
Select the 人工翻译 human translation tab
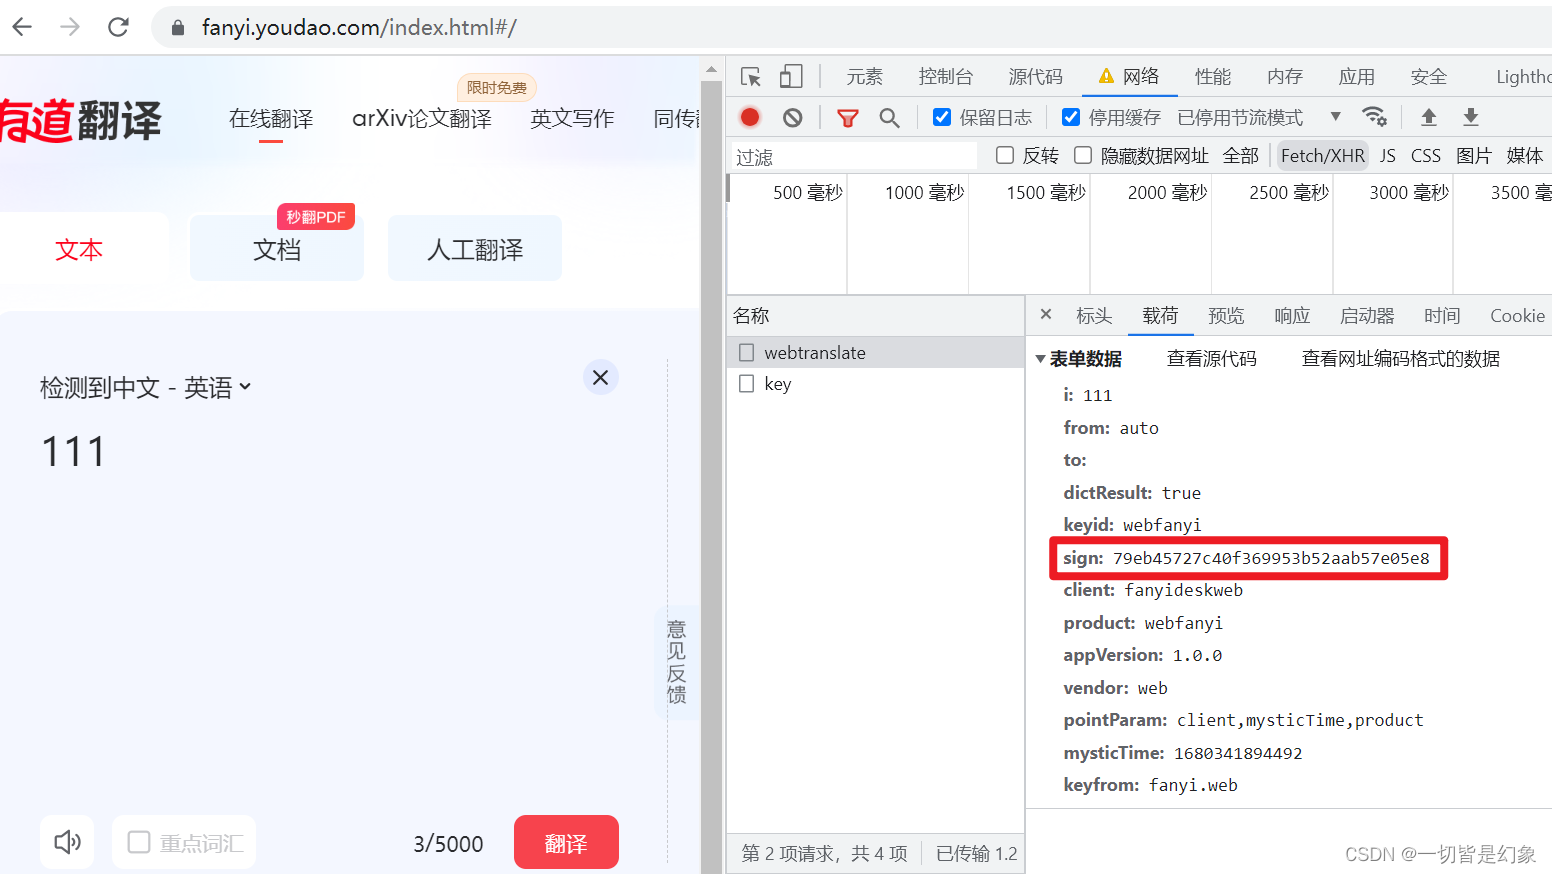click(x=475, y=250)
